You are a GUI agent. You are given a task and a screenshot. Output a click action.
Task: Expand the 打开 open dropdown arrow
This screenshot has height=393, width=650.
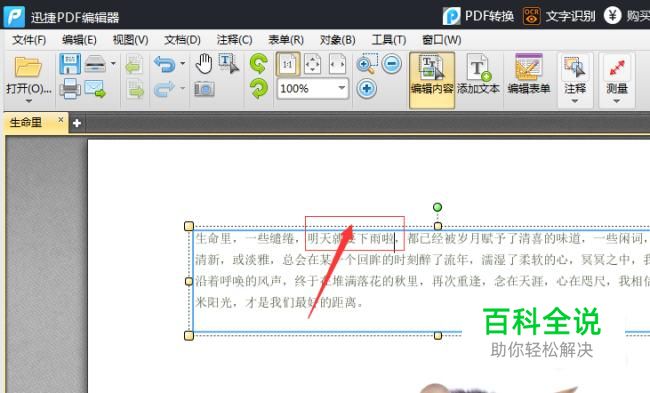pos(28,101)
